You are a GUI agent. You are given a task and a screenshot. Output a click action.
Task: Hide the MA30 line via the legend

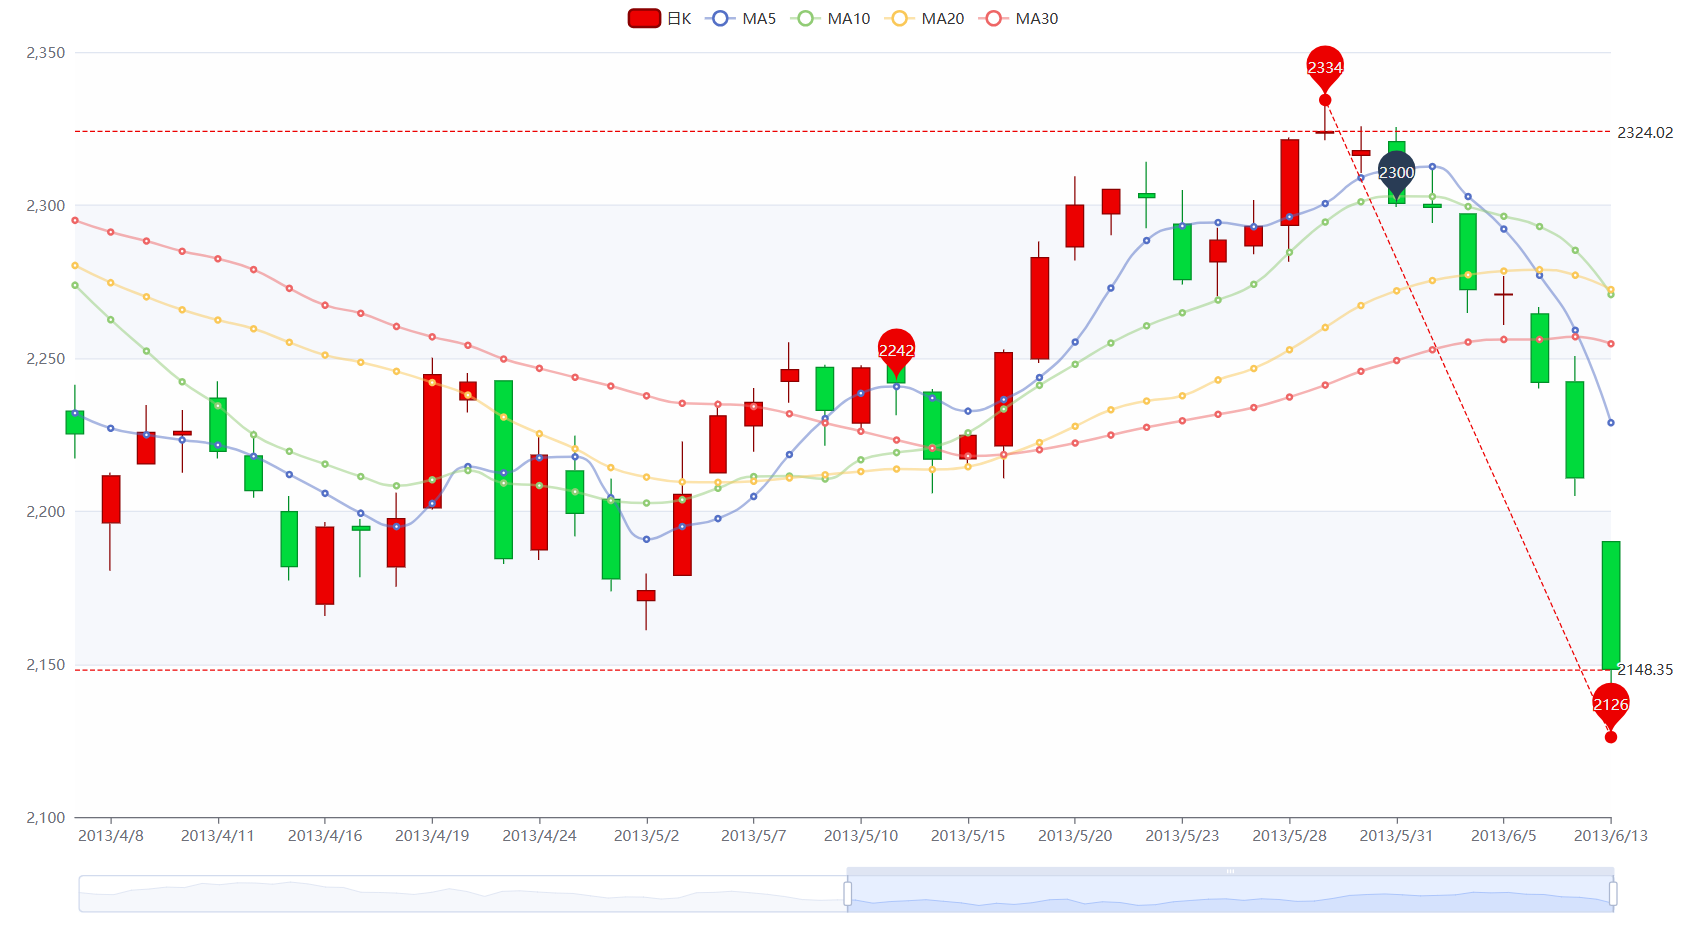[x=1019, y=18]
